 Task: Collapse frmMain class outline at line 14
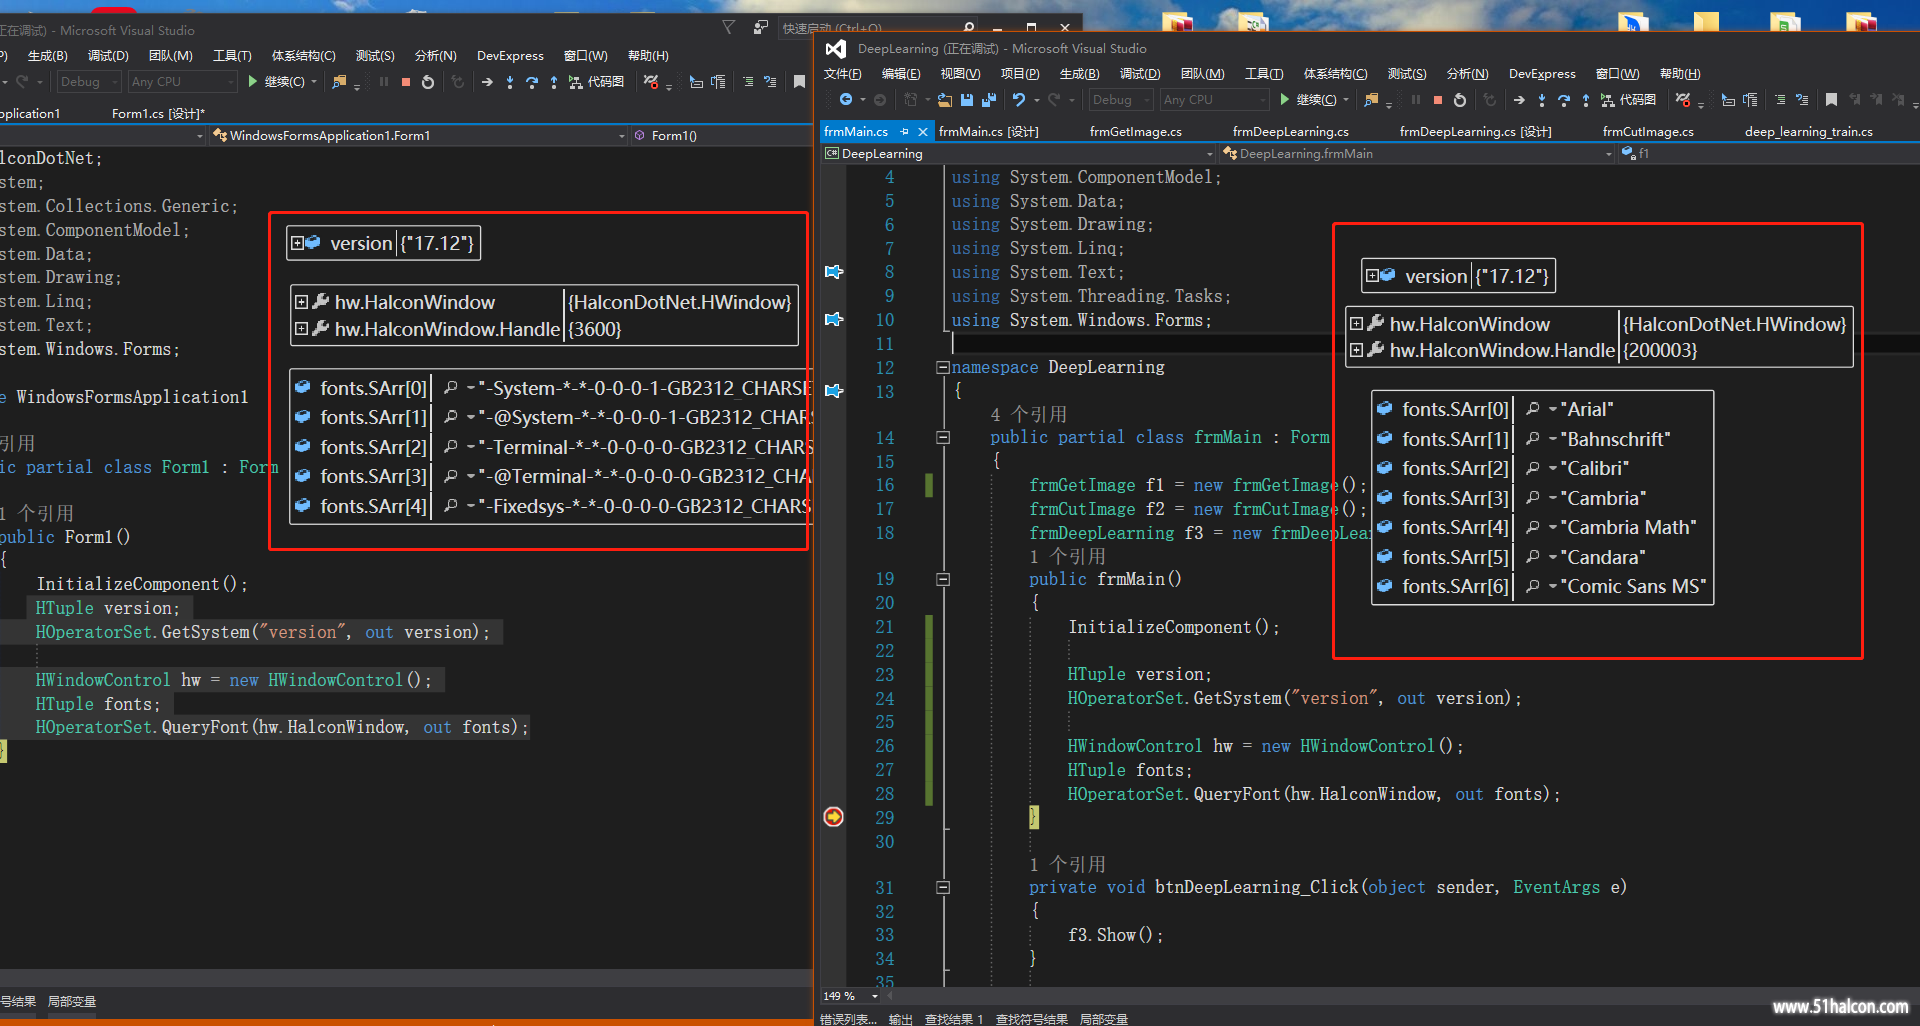click(942, 437)
